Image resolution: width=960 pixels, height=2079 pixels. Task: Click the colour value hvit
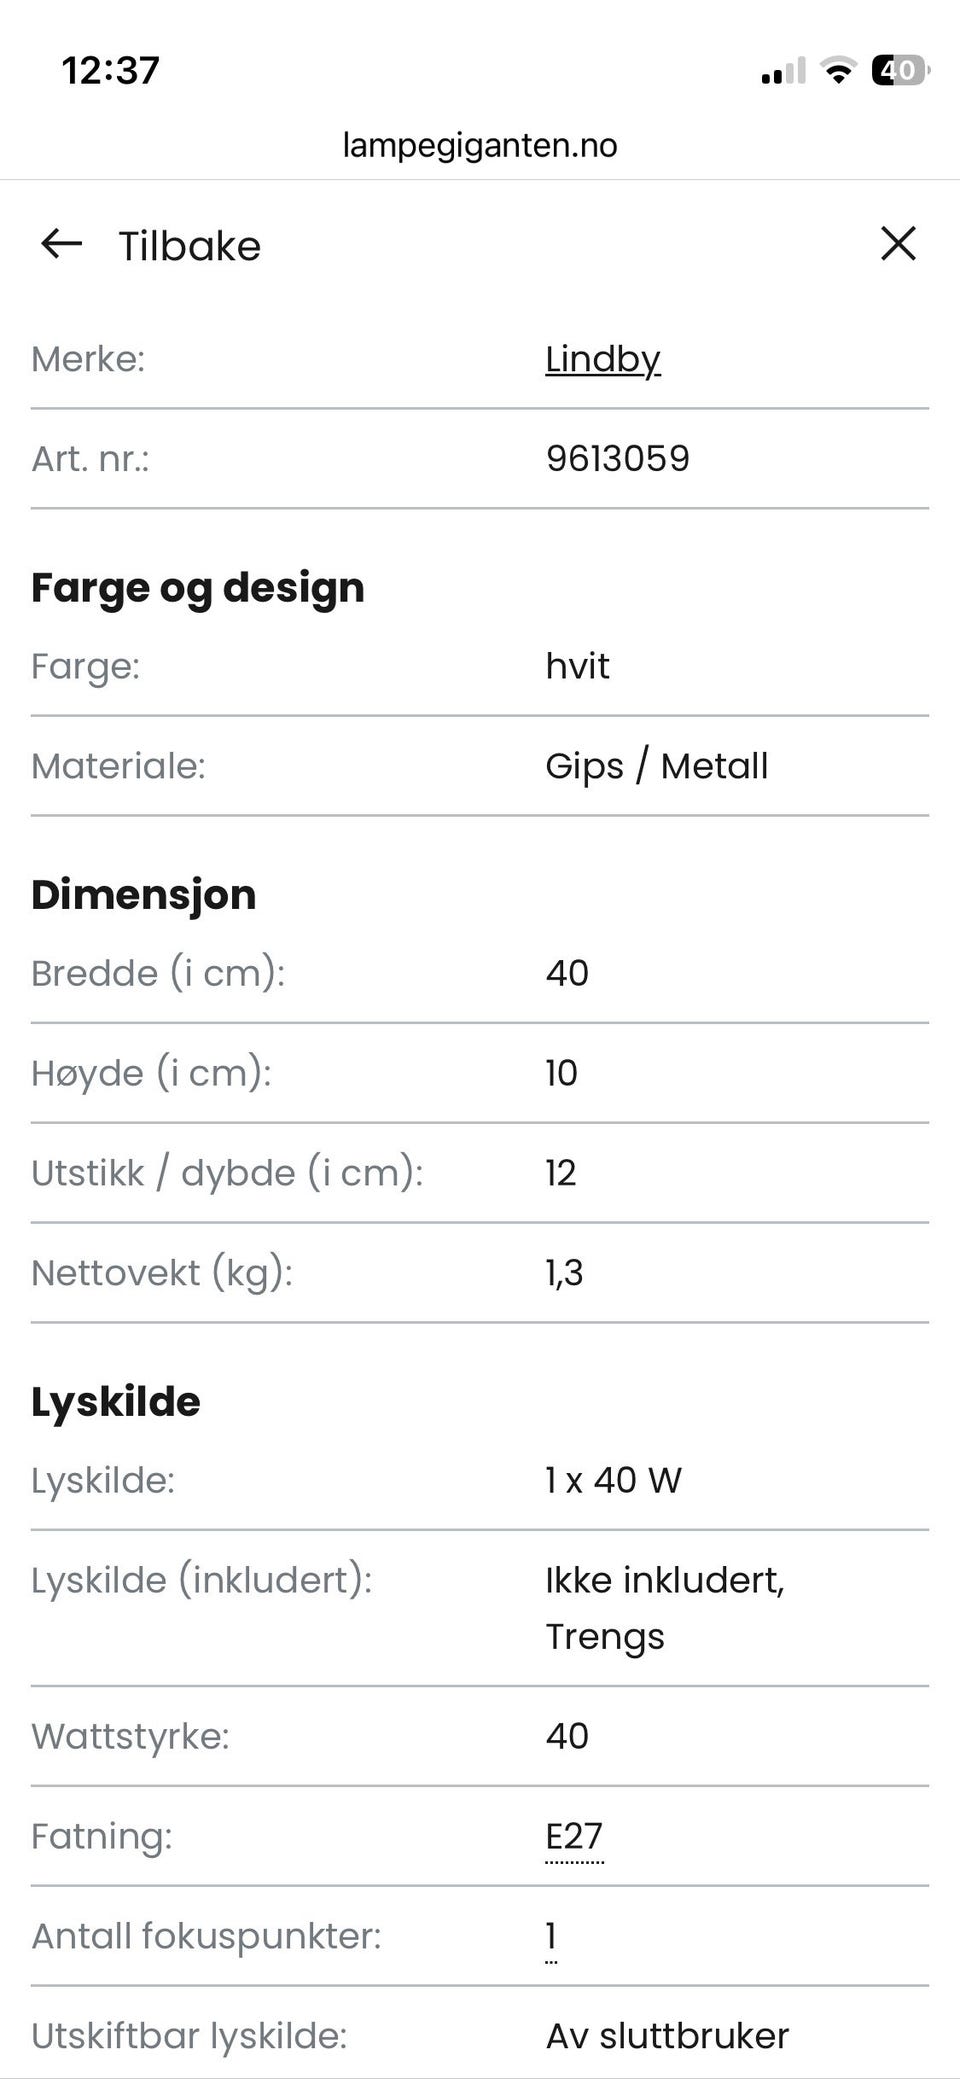577,666
